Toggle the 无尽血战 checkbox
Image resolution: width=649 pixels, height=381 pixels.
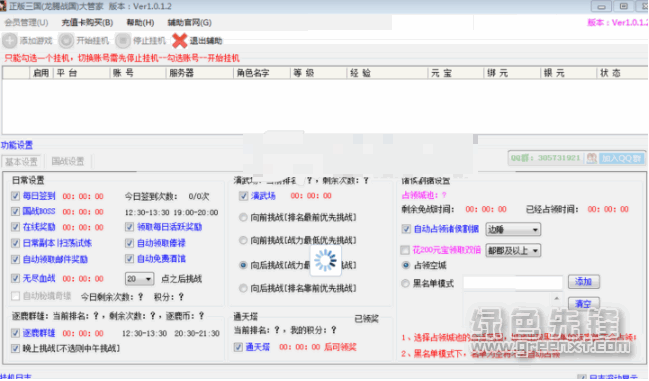coord(15,278)
